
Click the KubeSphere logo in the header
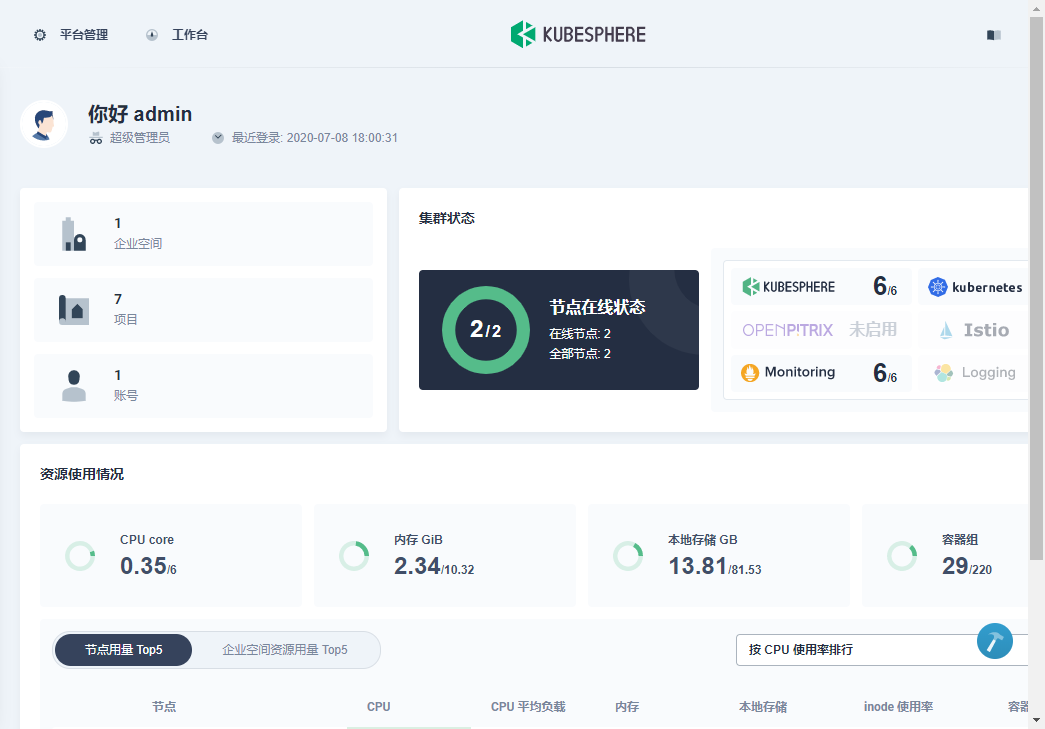(578, 35)
